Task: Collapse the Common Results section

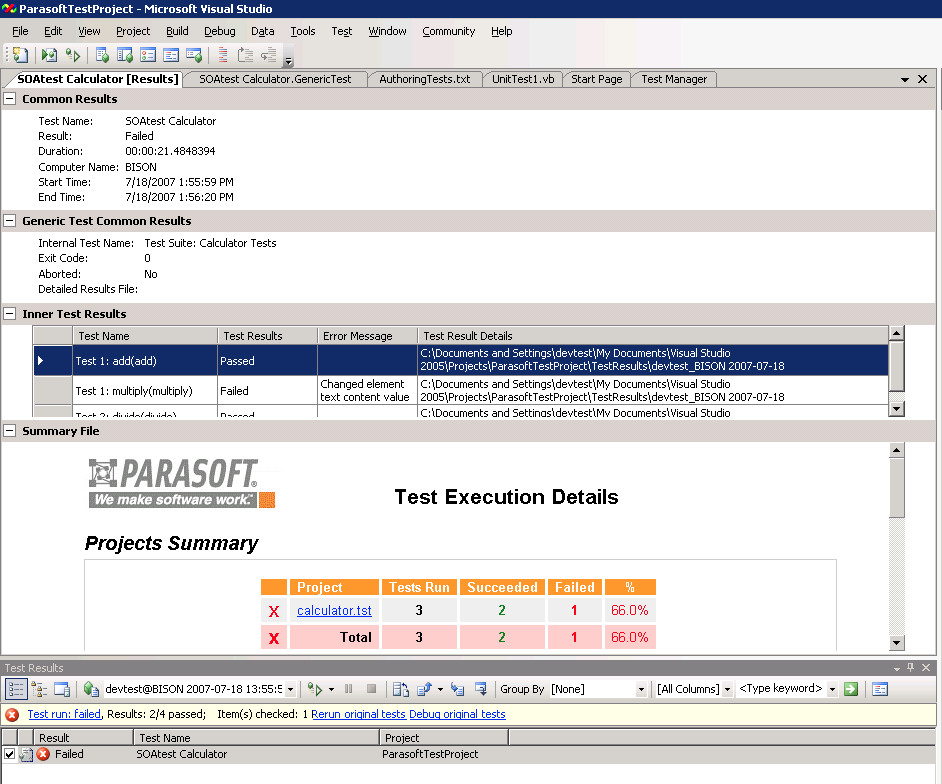Action: (10, 99)
